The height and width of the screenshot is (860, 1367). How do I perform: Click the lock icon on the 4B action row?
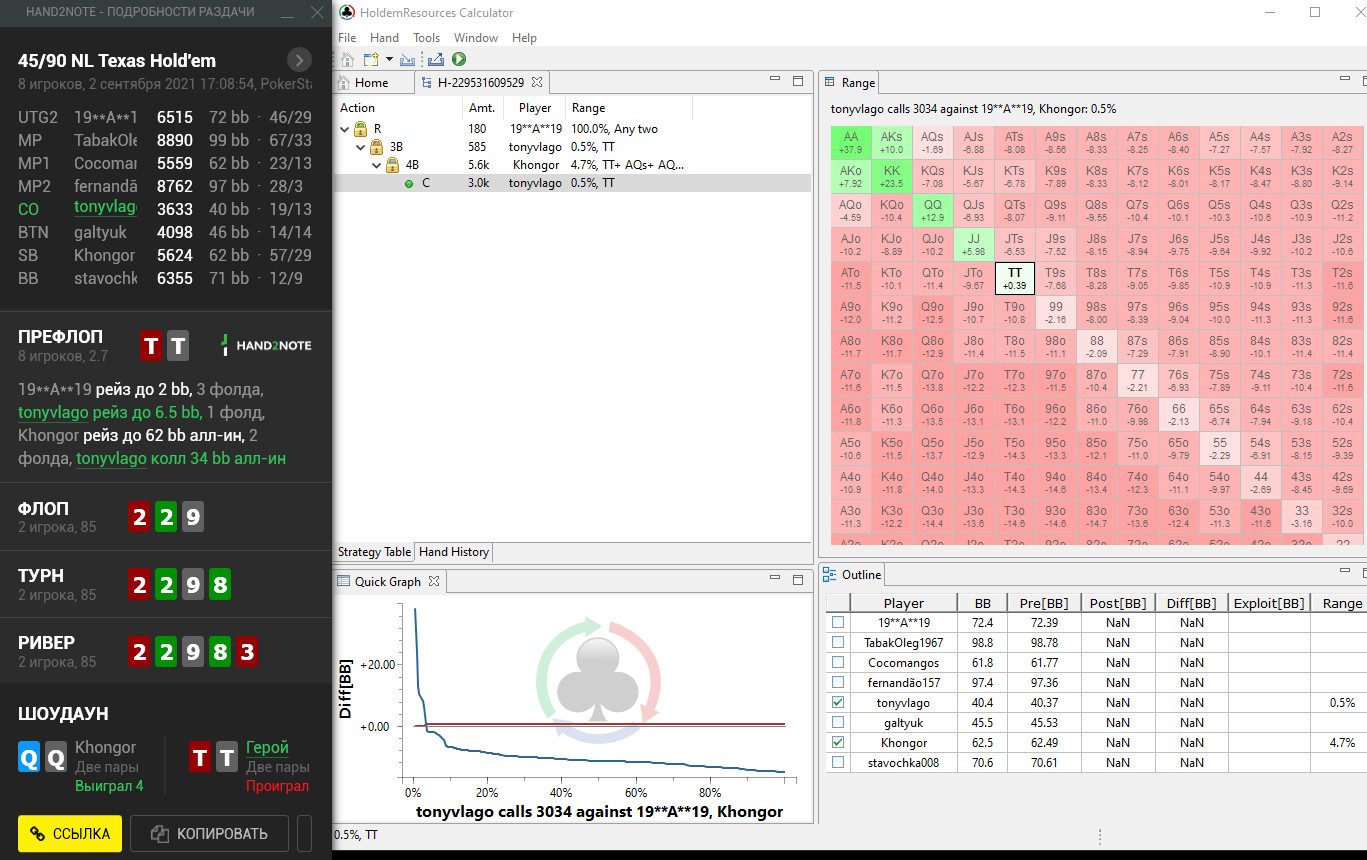393,165
